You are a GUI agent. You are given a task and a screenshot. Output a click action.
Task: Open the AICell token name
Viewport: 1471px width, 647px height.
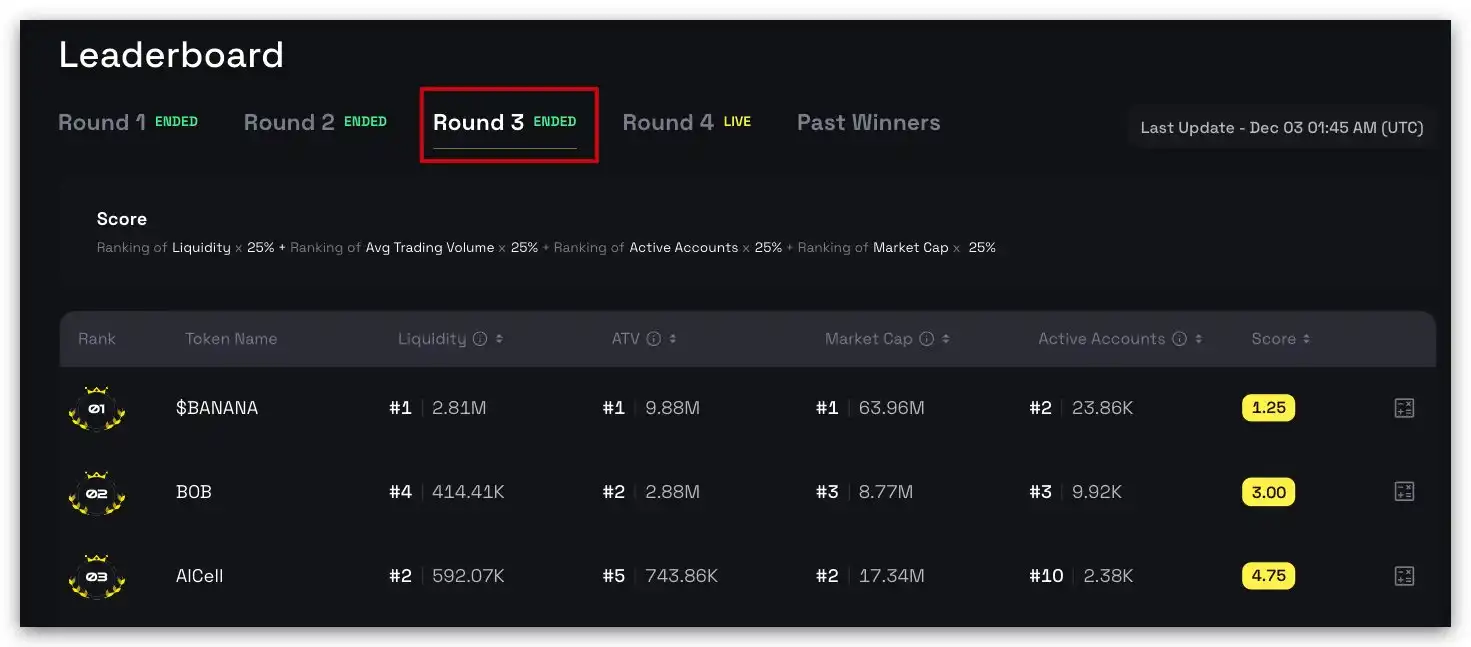click(200, 576)
